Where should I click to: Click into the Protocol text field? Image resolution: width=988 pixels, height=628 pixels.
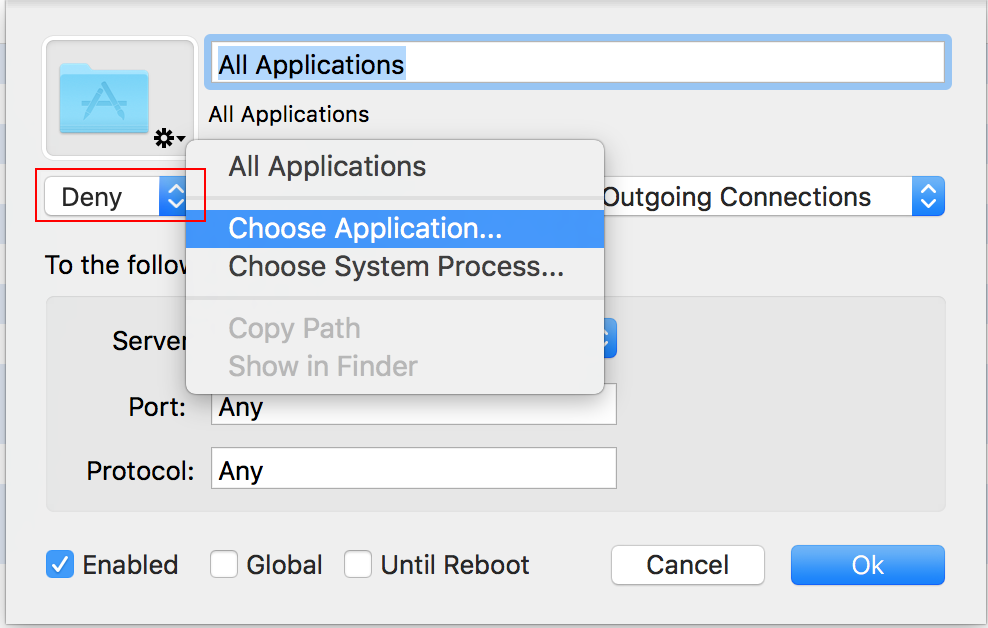[x=414, y=469]
